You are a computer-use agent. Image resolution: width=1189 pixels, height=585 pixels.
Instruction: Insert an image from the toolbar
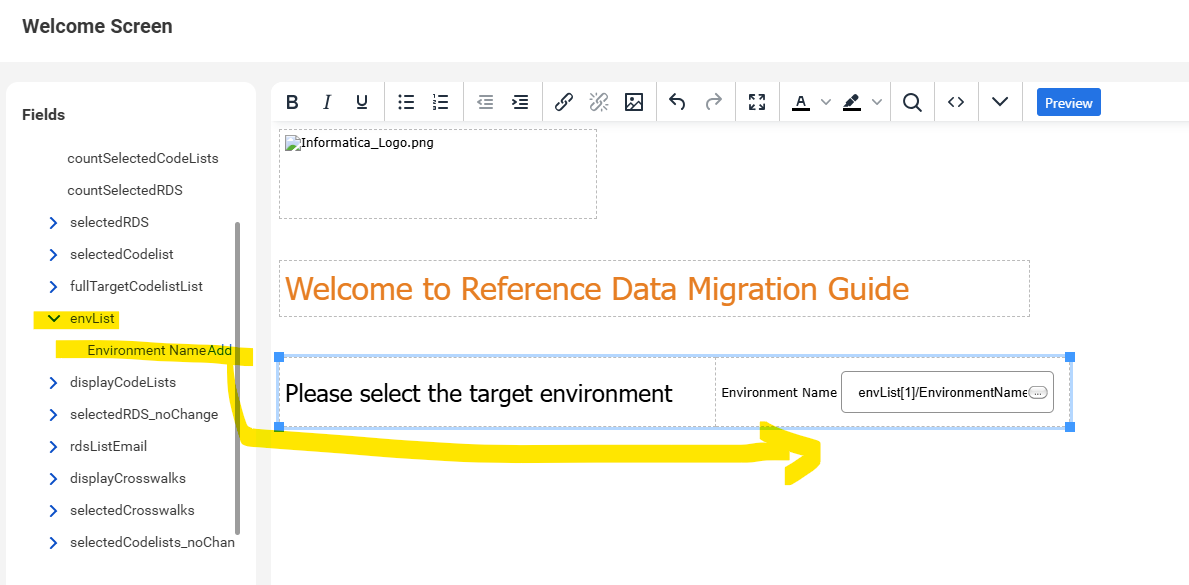click(634, 102)
